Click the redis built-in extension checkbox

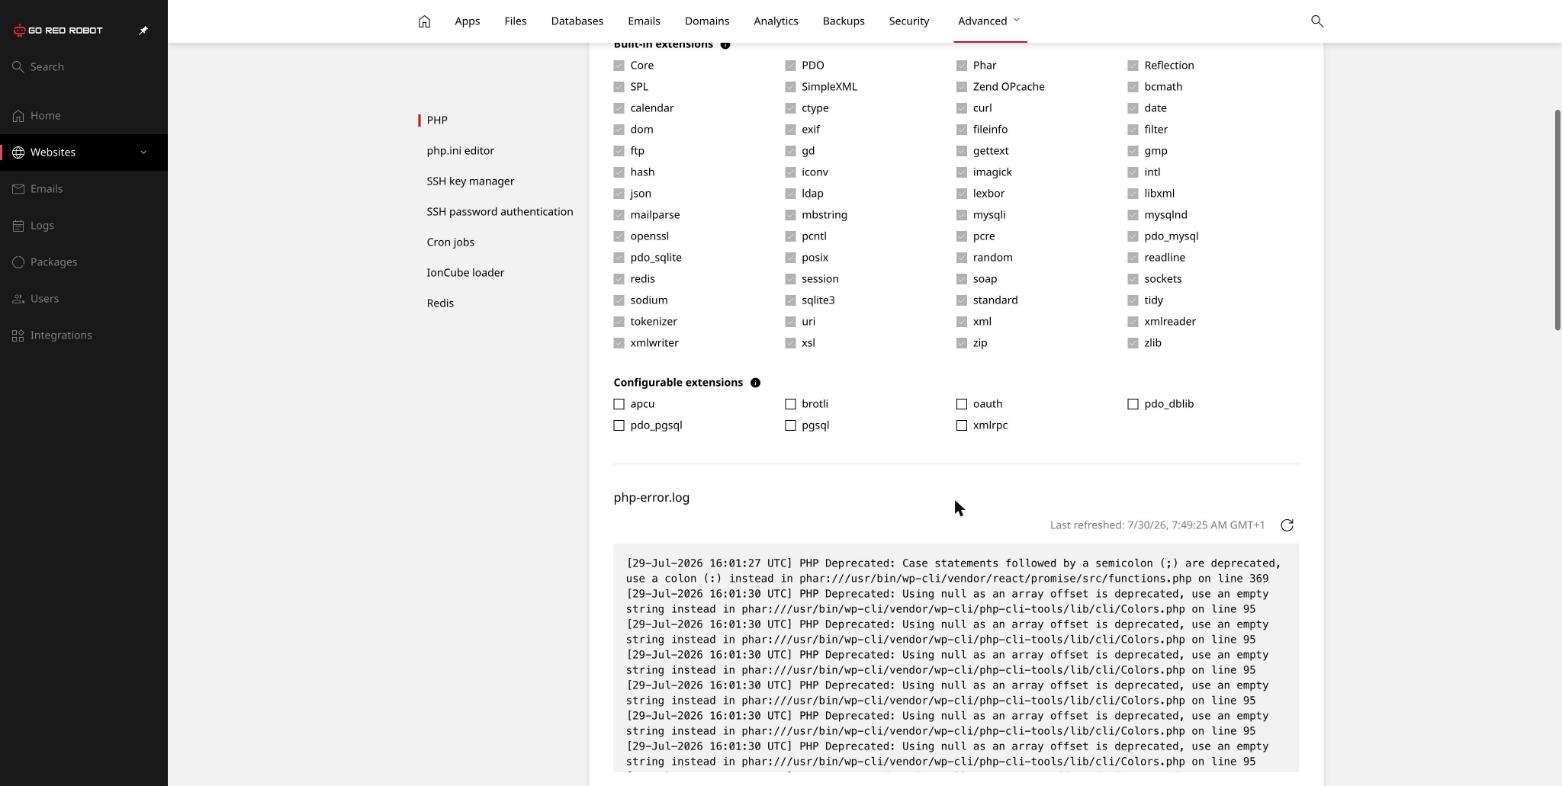[619, 279]
